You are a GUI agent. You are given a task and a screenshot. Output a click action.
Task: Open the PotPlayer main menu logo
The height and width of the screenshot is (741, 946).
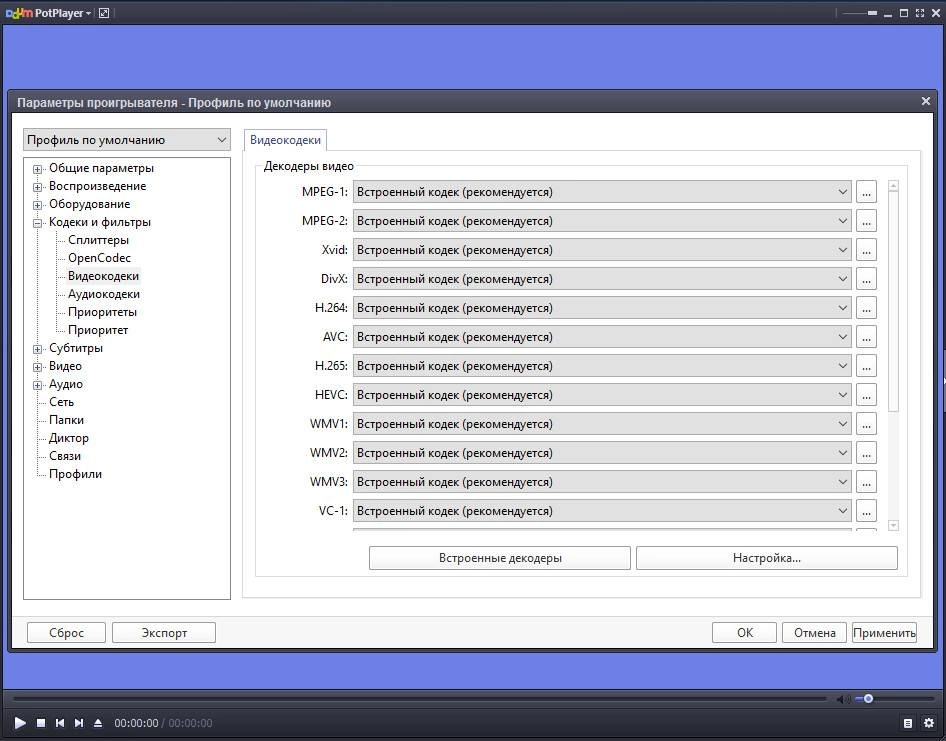tap(48, 13)
